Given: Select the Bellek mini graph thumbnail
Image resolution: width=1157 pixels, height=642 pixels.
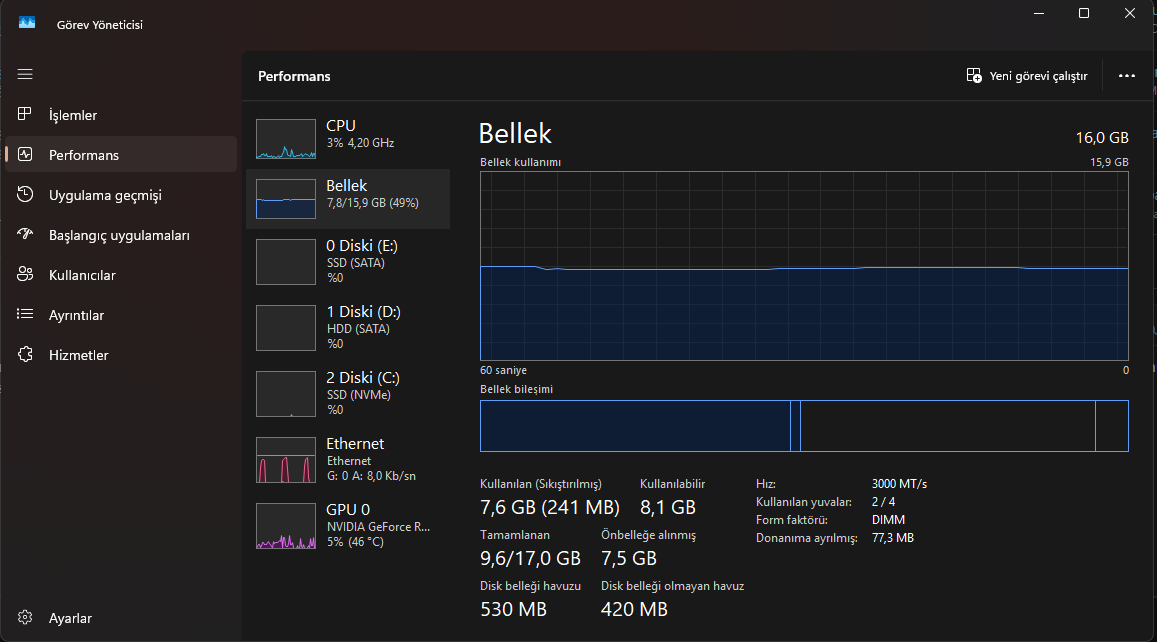Looking at the screenshot, I should tap(286, 199).
